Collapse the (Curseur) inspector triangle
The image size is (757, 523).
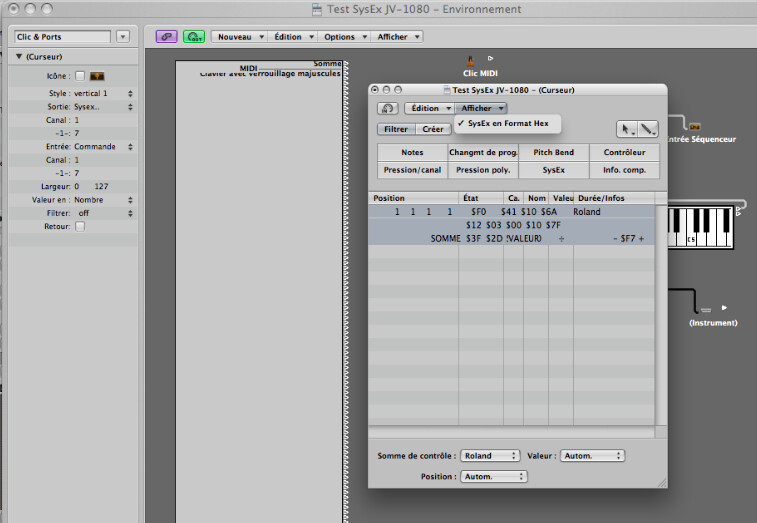[19, 57]
